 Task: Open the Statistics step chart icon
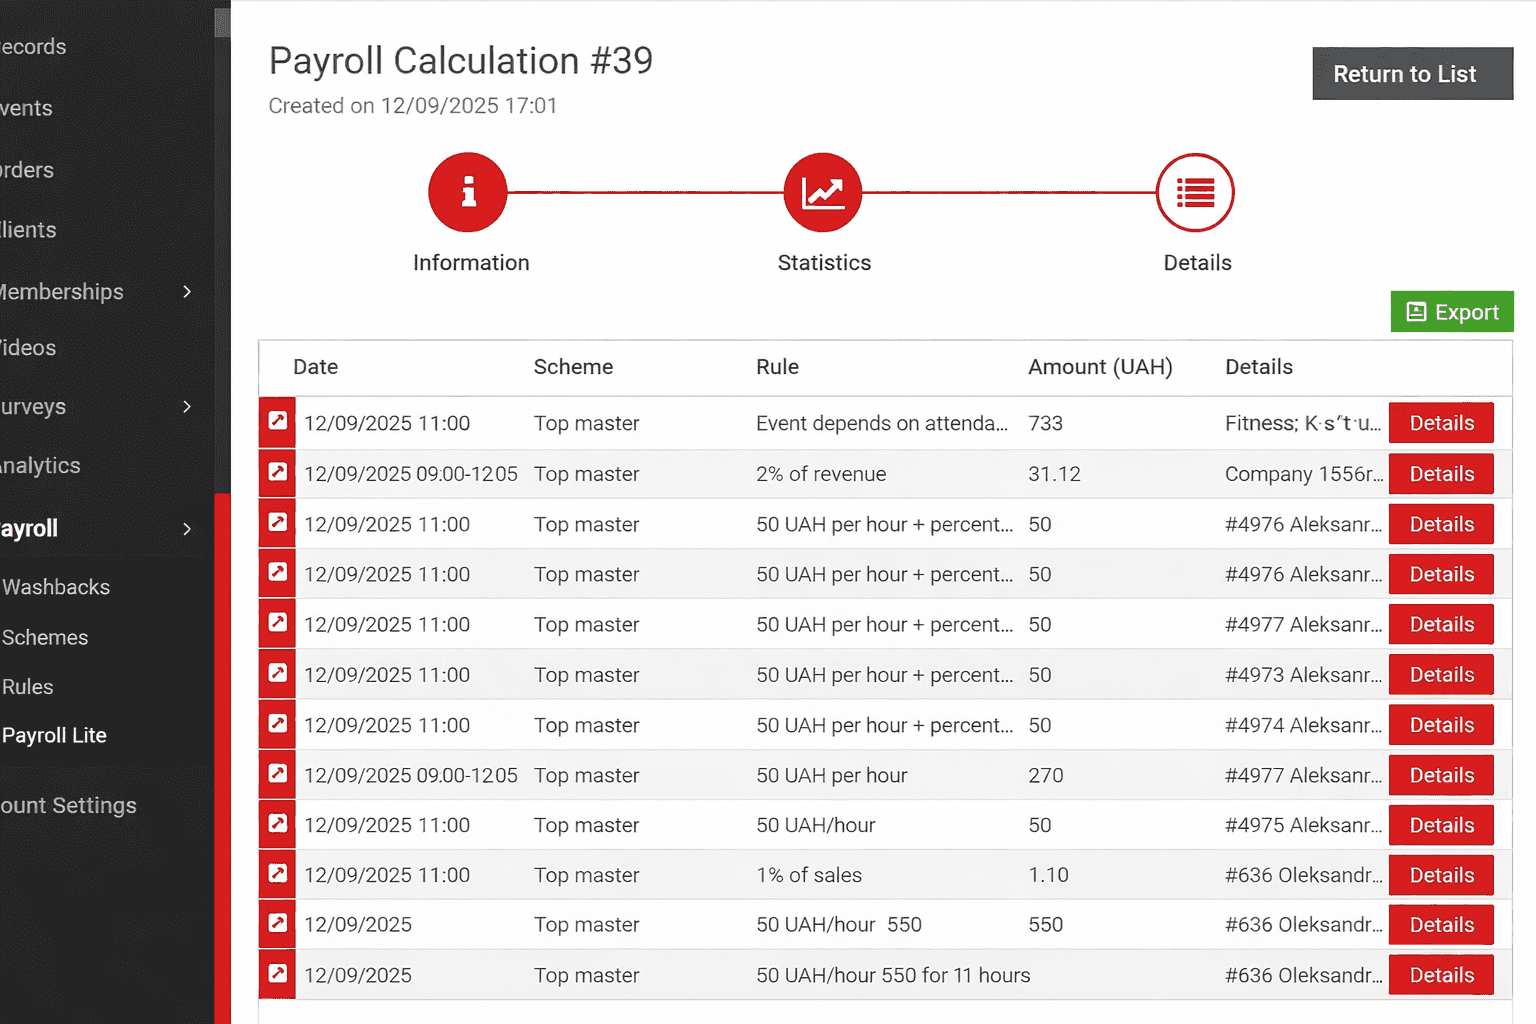[822, 192]
